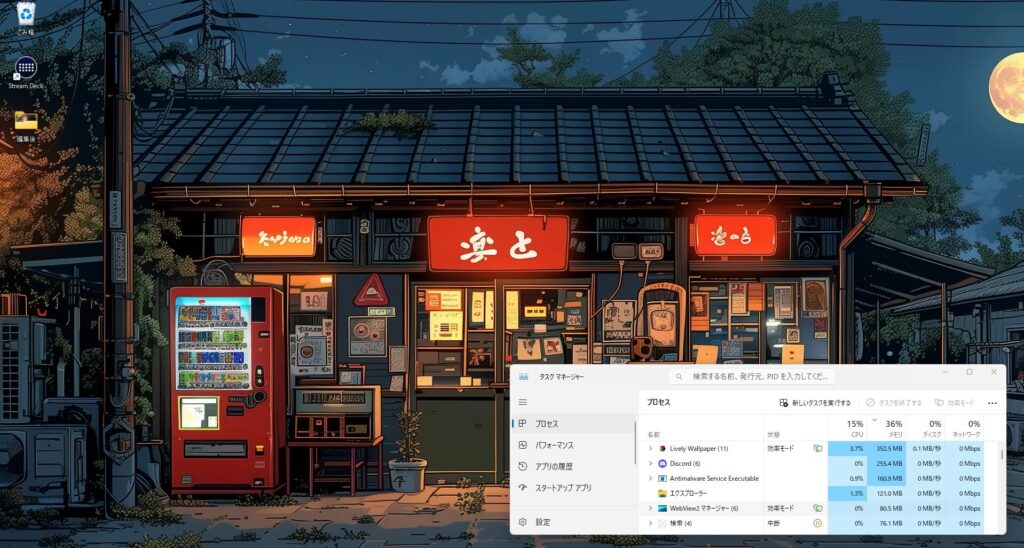The height and width of the screenshot is (548, 1024).
Task: Click the 検索 process icon
Action: click(662, 523)
